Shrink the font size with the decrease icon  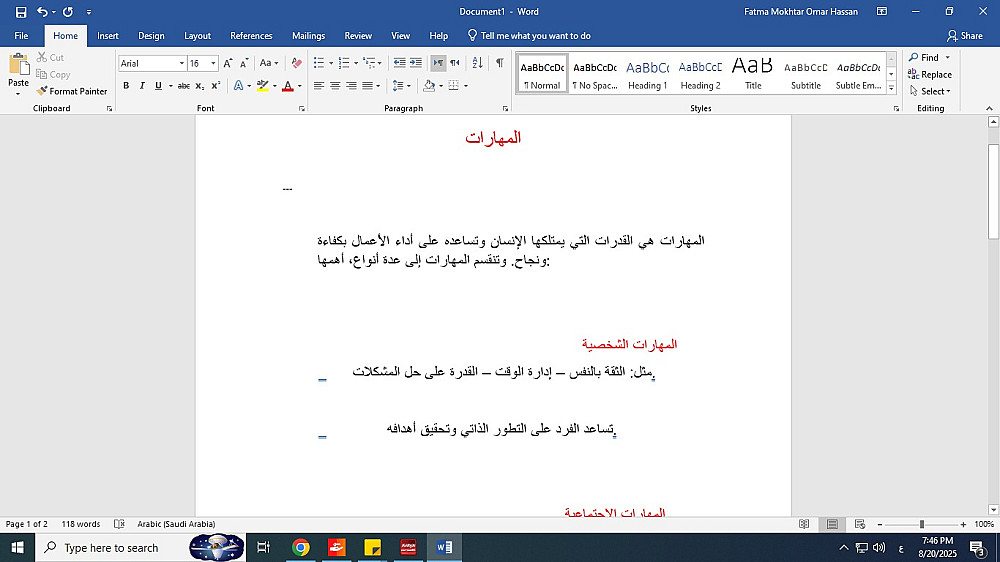(244, 63)
